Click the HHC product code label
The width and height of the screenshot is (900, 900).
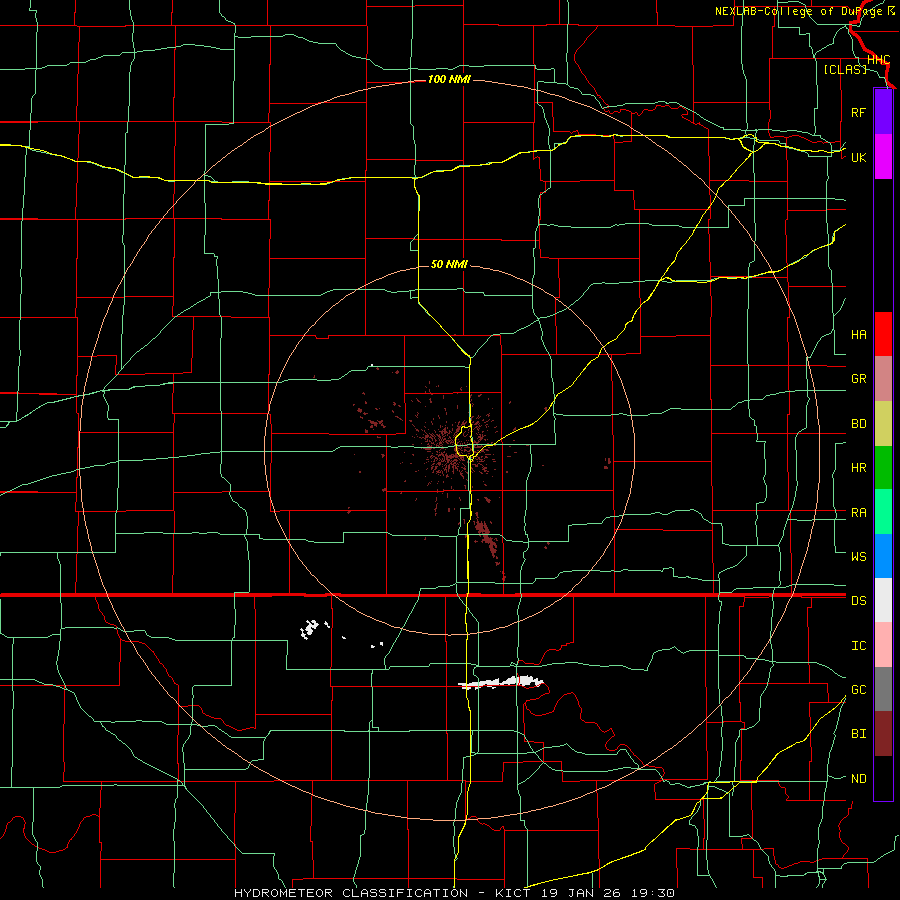pyautogui.click(x=878, y=60)
